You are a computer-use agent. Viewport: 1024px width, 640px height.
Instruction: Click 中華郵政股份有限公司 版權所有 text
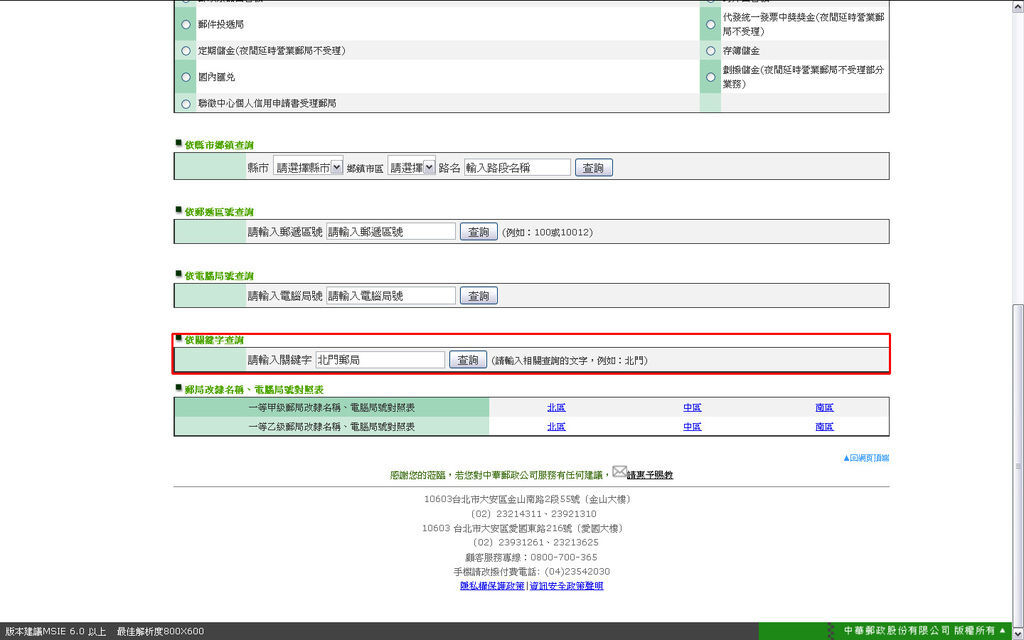coord(920,630)
